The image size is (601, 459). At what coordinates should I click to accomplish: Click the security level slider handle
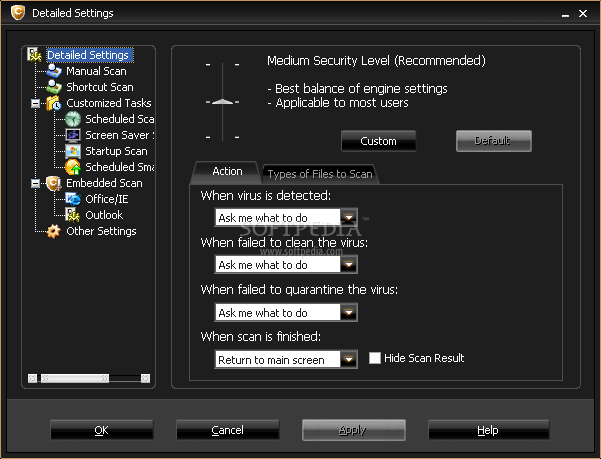point(222,101)
